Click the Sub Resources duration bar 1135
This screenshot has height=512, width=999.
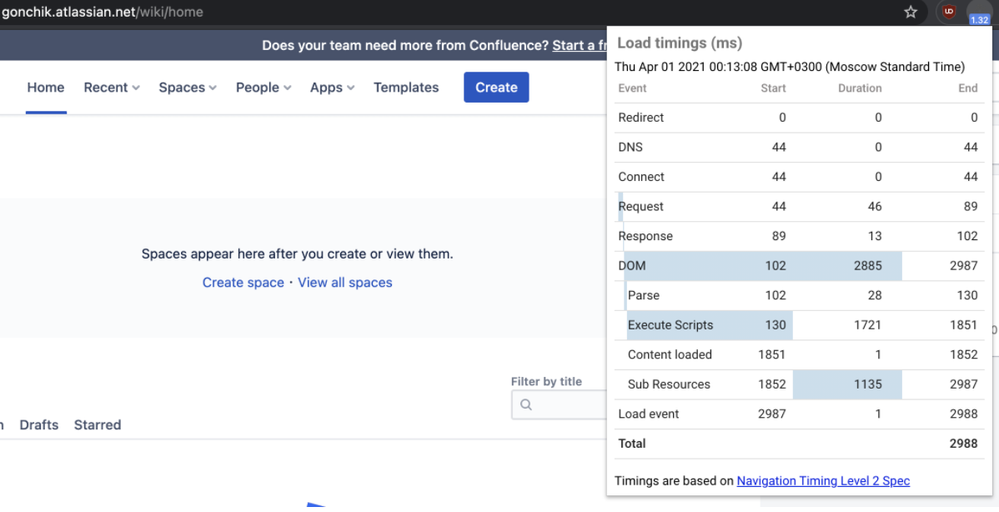(x=847, y=384)
